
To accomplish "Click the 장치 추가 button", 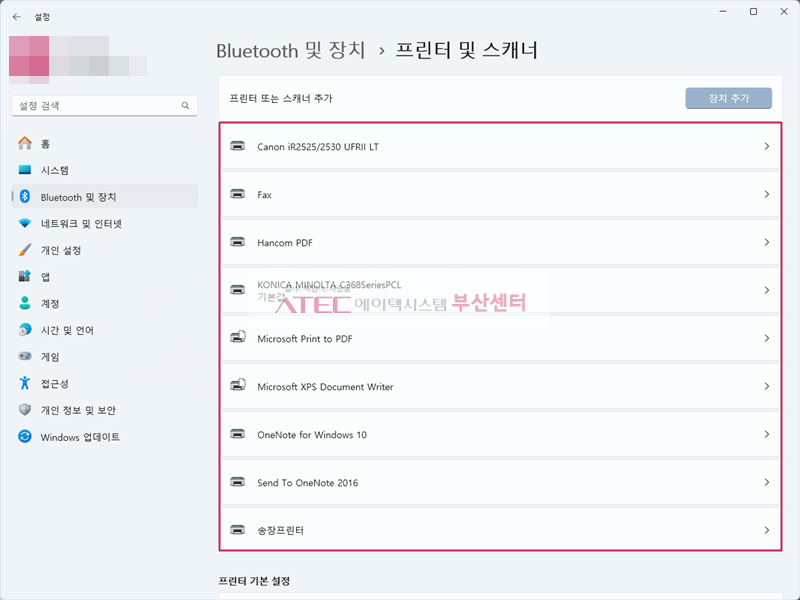I will 728,98.
